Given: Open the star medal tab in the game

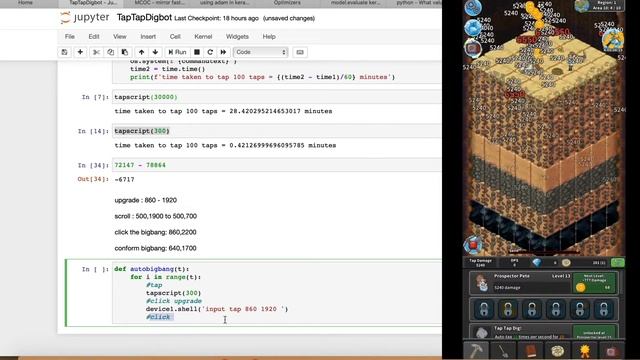Looking at the screenshot, I should (584, 350).
